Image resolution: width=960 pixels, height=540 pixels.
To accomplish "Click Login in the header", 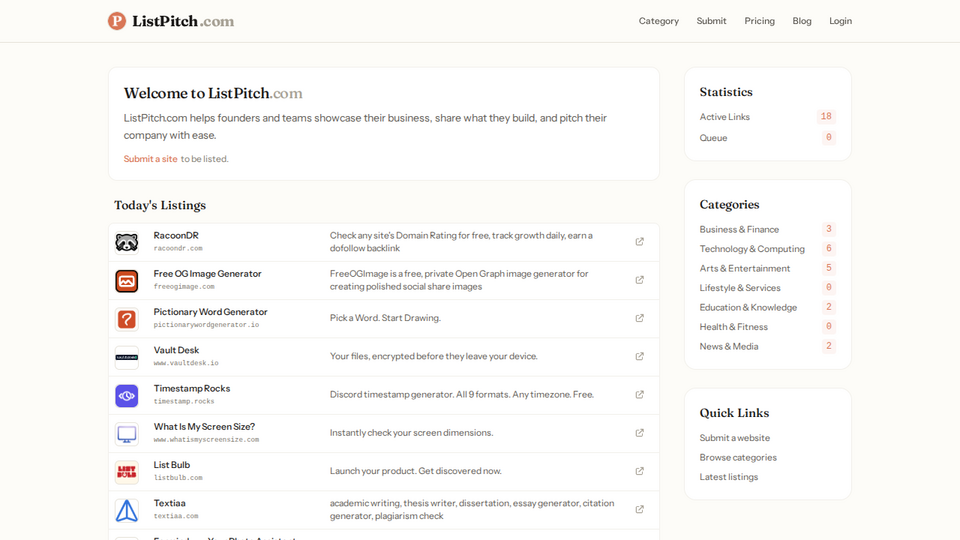I will click(841, 21).
